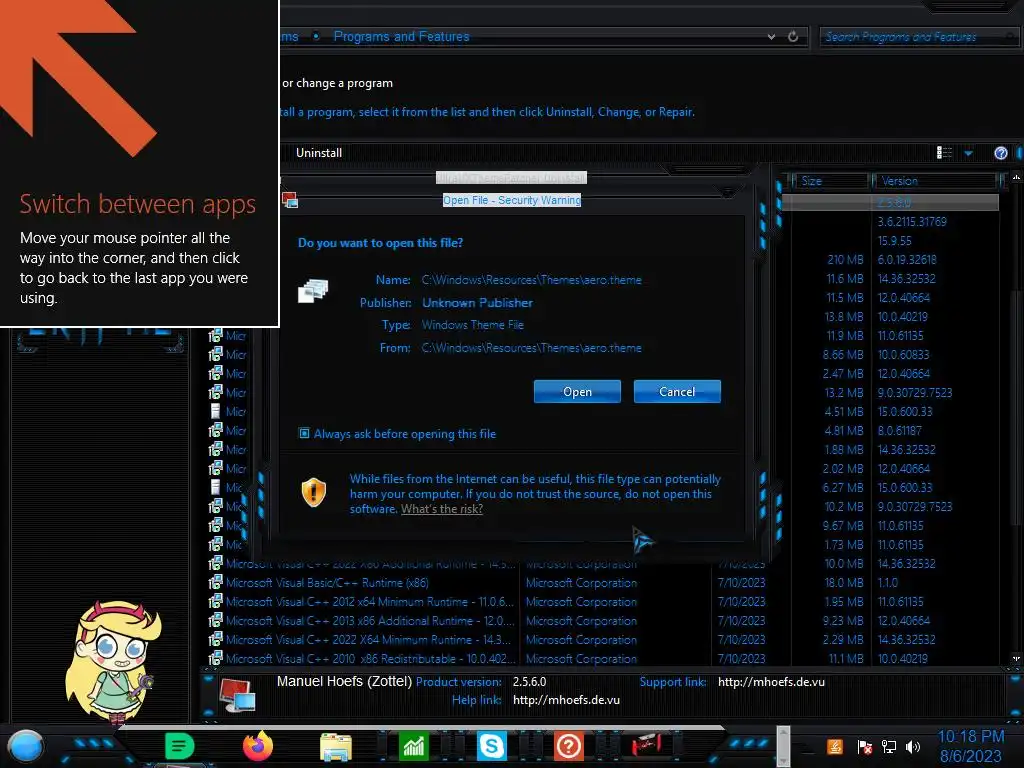Open Programs and Features help icon
Image resolution: width=1024 pixels, height=768 pixels.
1000,153
